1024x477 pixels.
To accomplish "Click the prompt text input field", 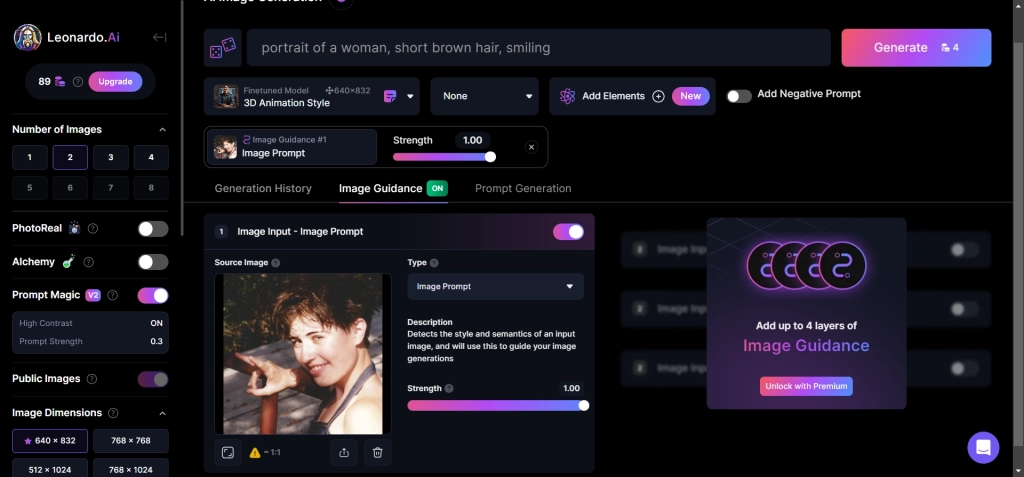I will point(539,48).
